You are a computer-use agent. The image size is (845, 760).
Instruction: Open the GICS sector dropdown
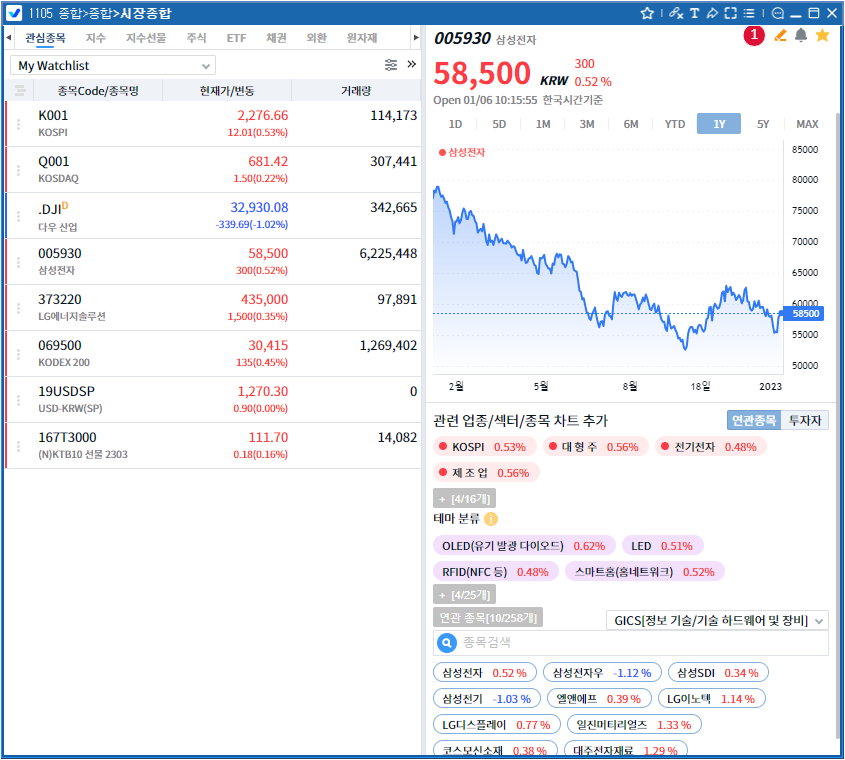tap(717, 621)
